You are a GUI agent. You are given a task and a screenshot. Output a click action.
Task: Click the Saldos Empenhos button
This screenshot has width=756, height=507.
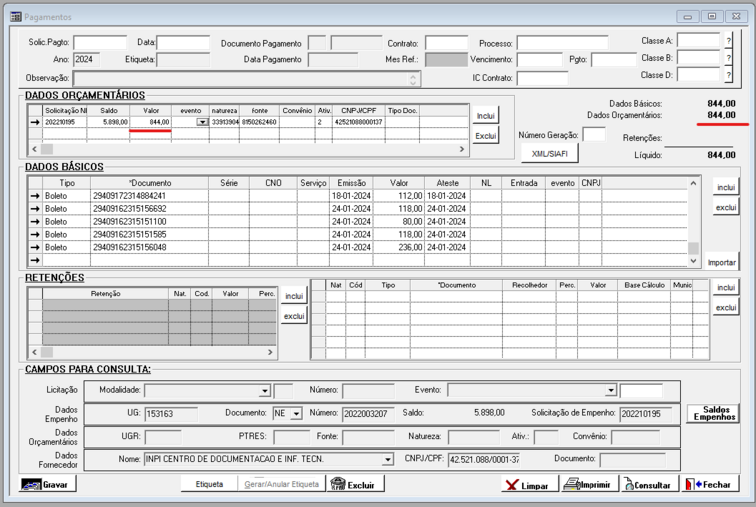pyautogui.click(x=713, y=414)
